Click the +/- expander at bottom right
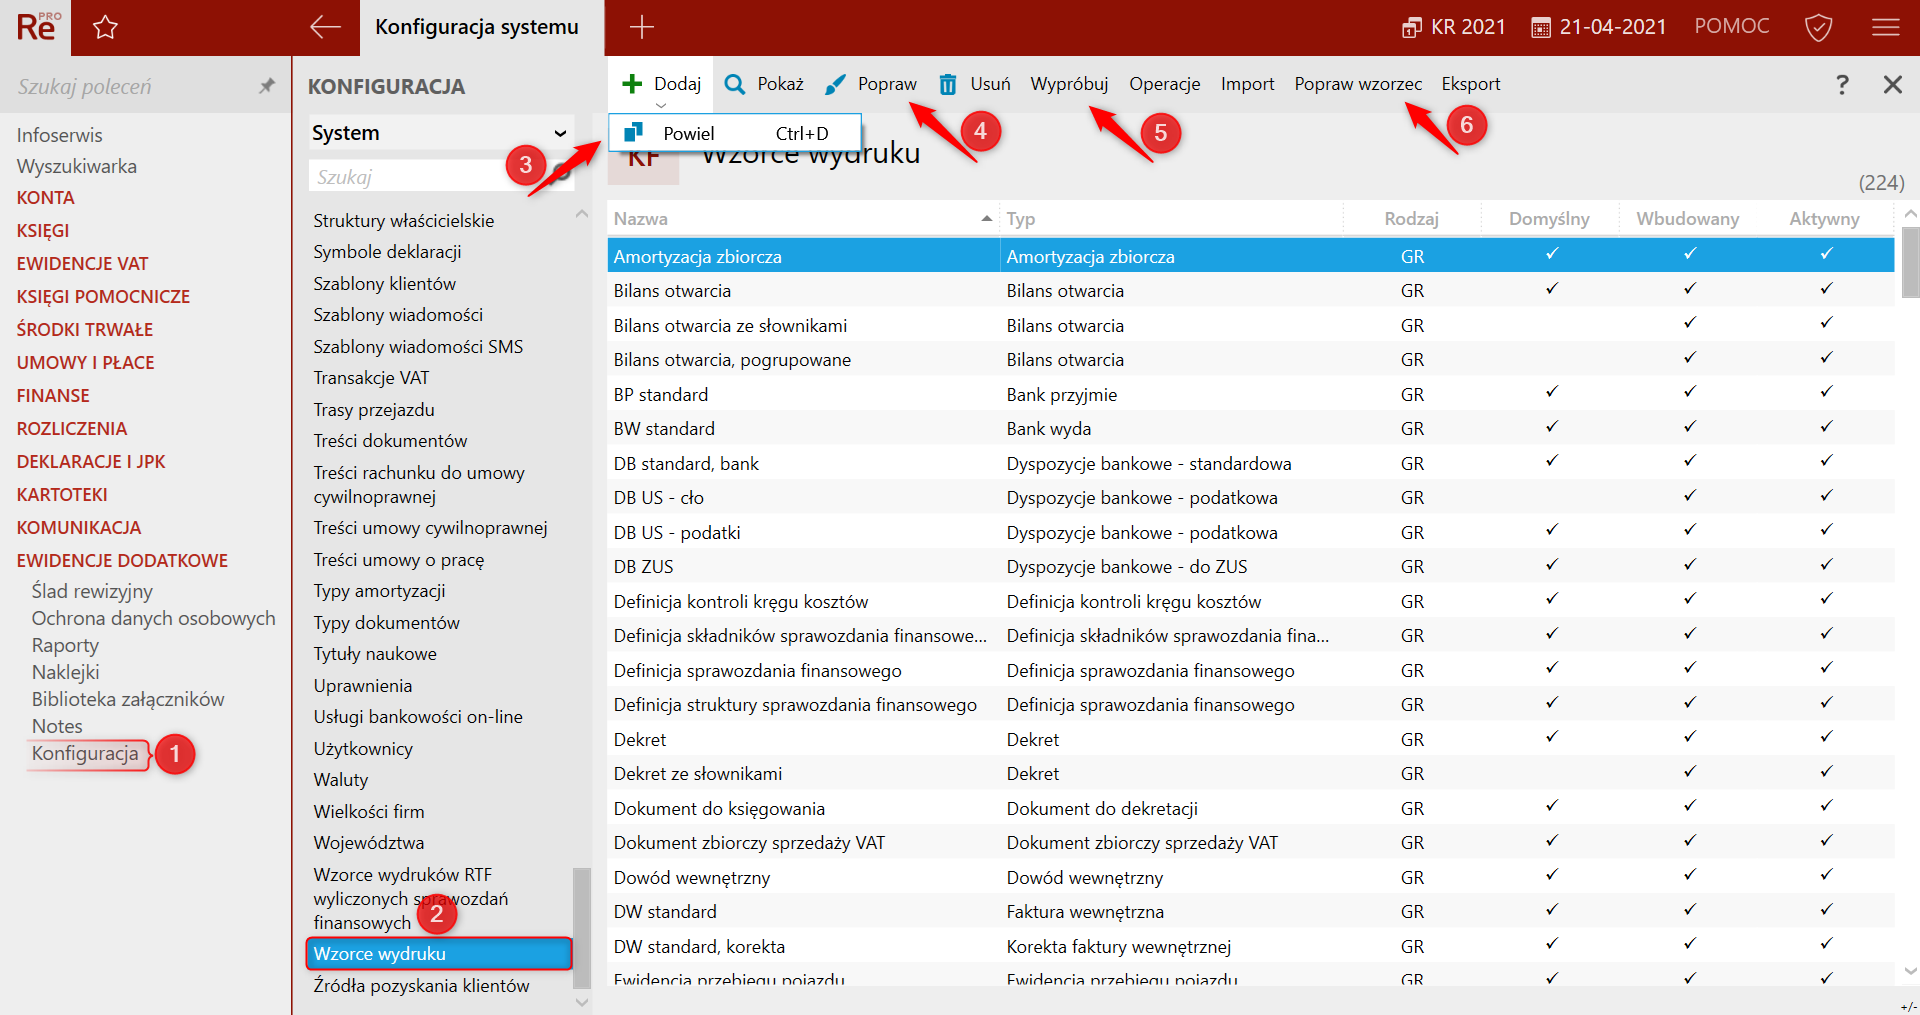Image resolution: width=1920 pixels, height=1015 pixels. point(1908,1005)
